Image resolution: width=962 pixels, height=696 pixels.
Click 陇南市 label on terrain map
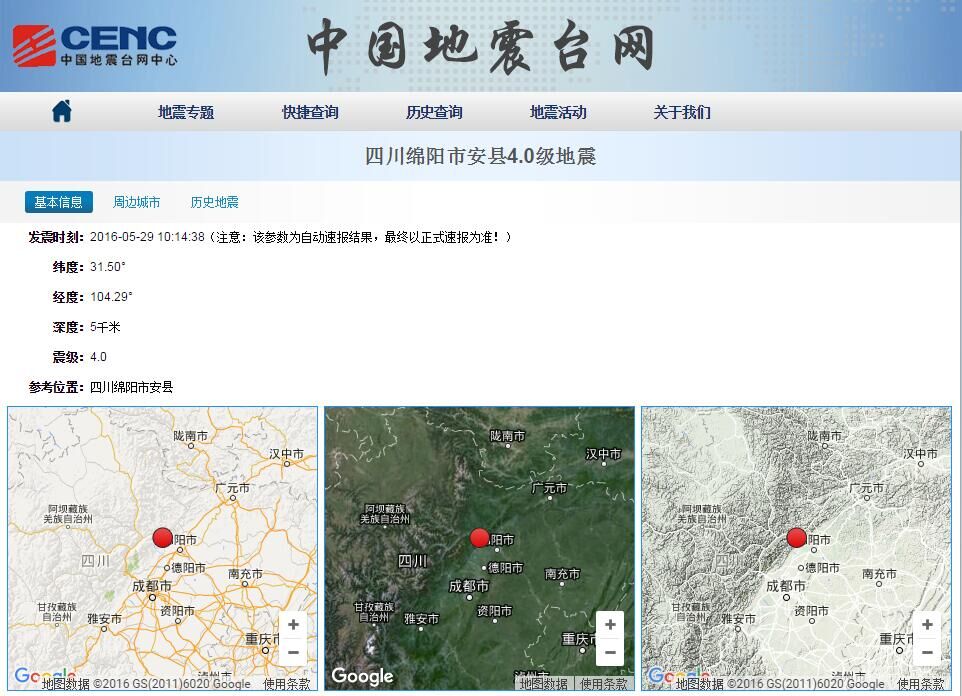pos(824,435)
